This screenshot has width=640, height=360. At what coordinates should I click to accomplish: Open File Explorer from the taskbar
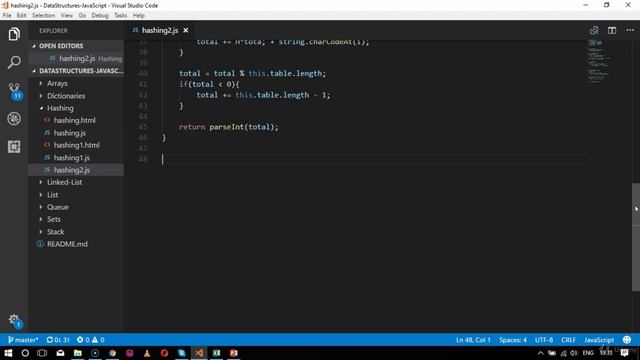78,353
